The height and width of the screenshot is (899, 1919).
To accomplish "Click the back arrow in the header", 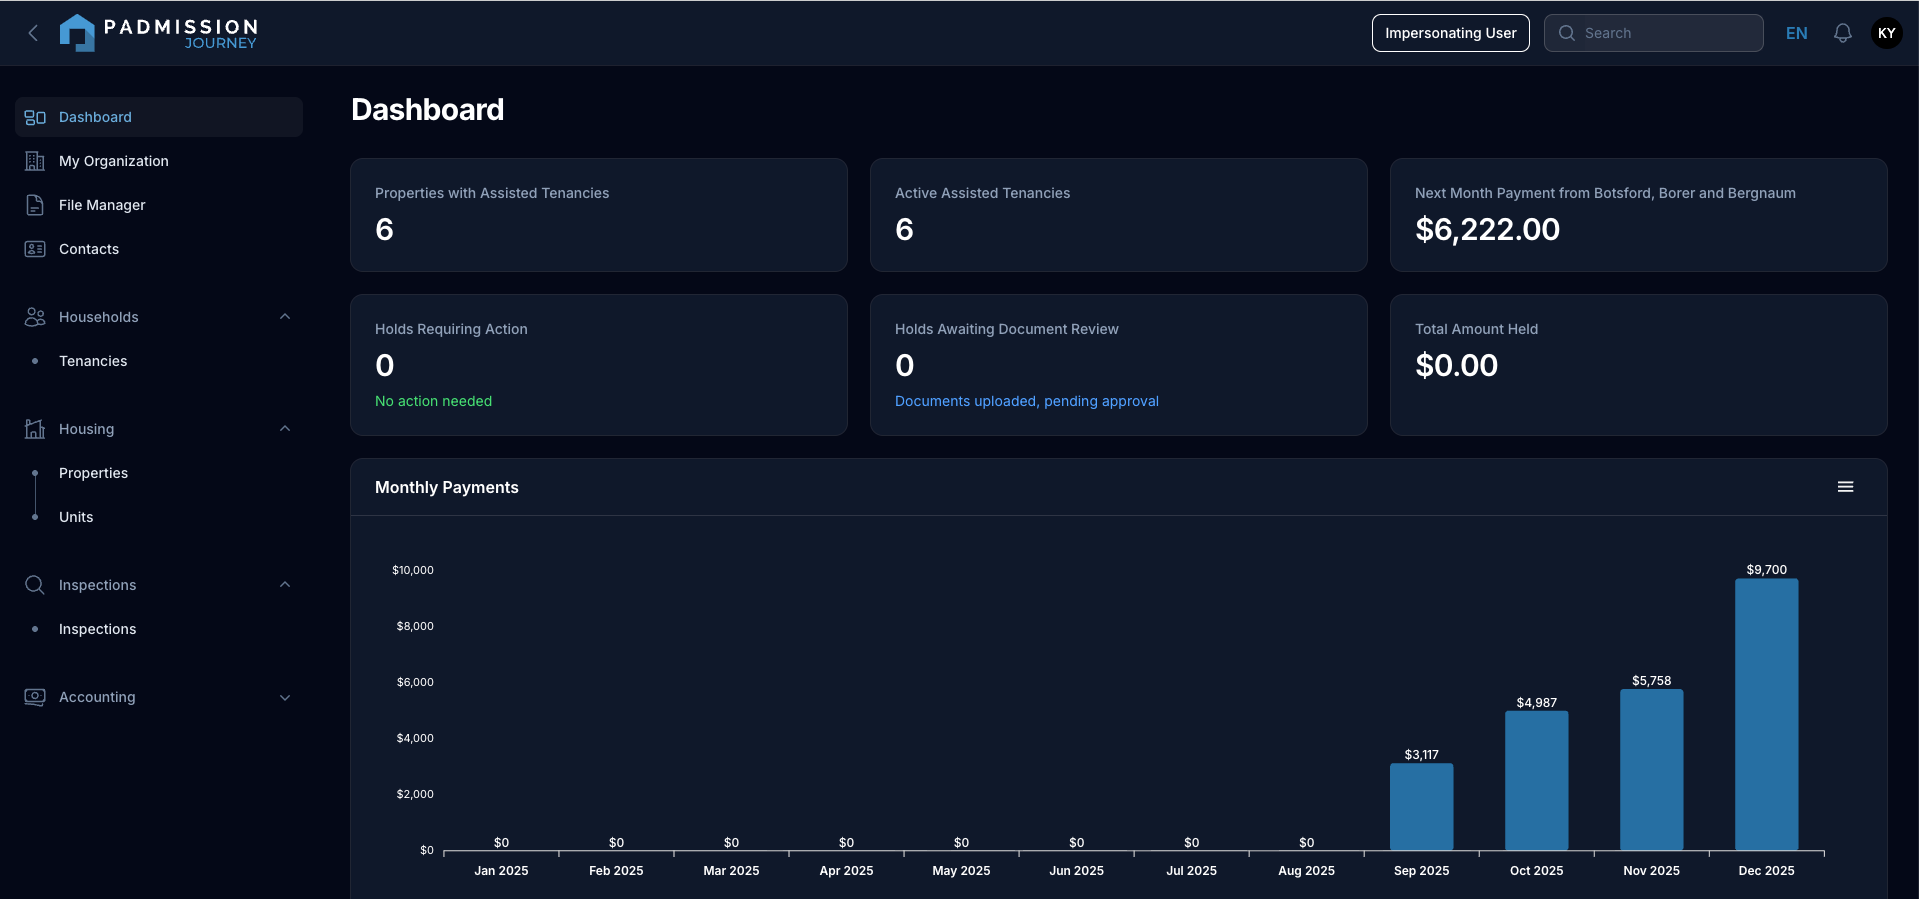I will click(33, 33).
